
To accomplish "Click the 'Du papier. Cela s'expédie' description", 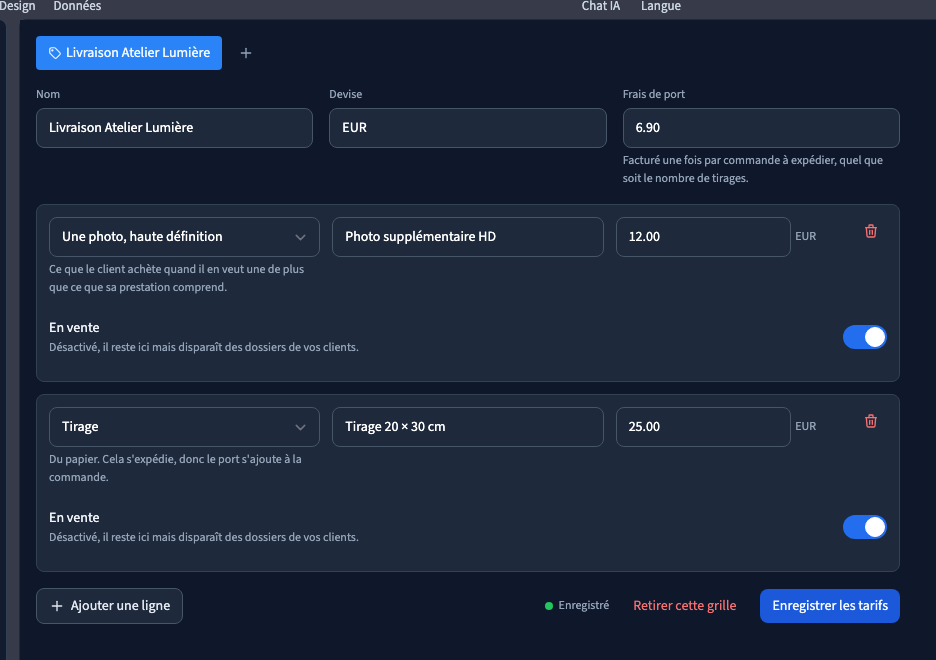I will (175, 468).
